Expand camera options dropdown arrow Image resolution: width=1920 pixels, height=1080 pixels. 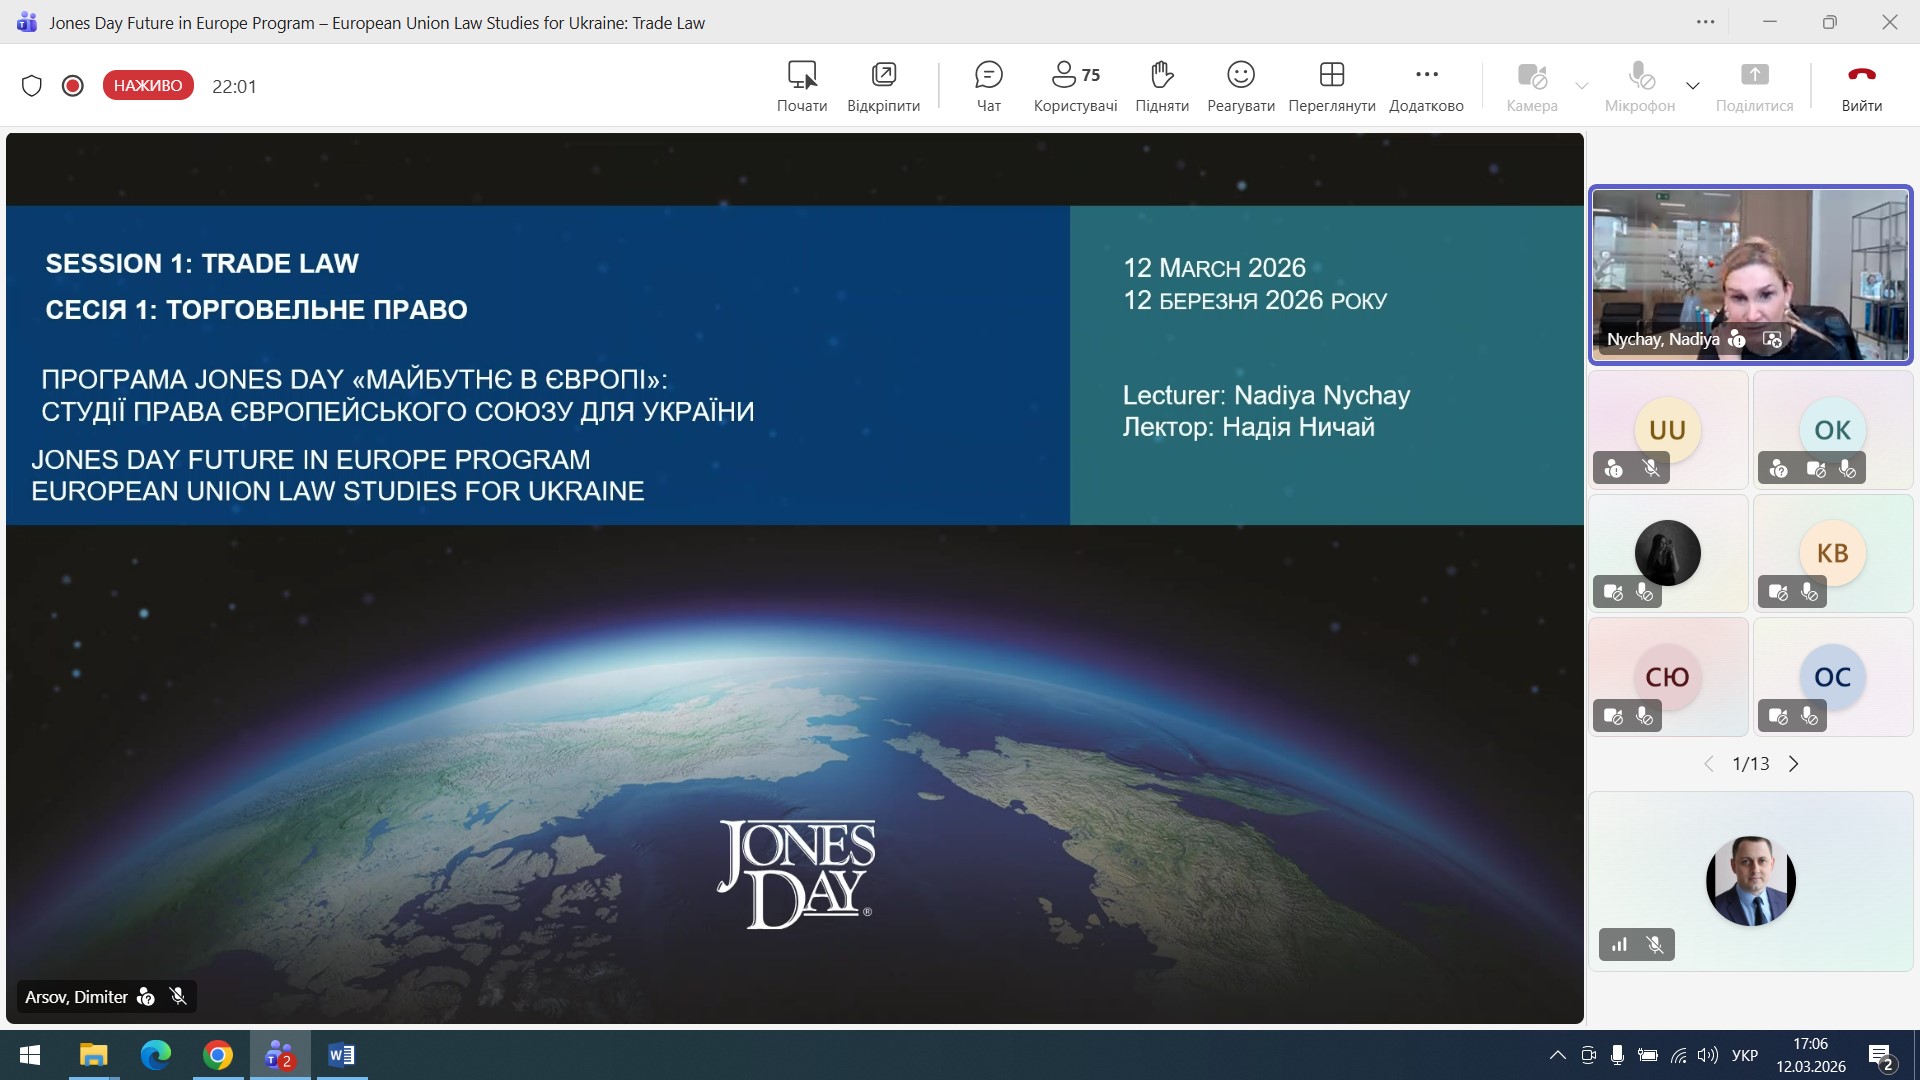click(1582, 86)
